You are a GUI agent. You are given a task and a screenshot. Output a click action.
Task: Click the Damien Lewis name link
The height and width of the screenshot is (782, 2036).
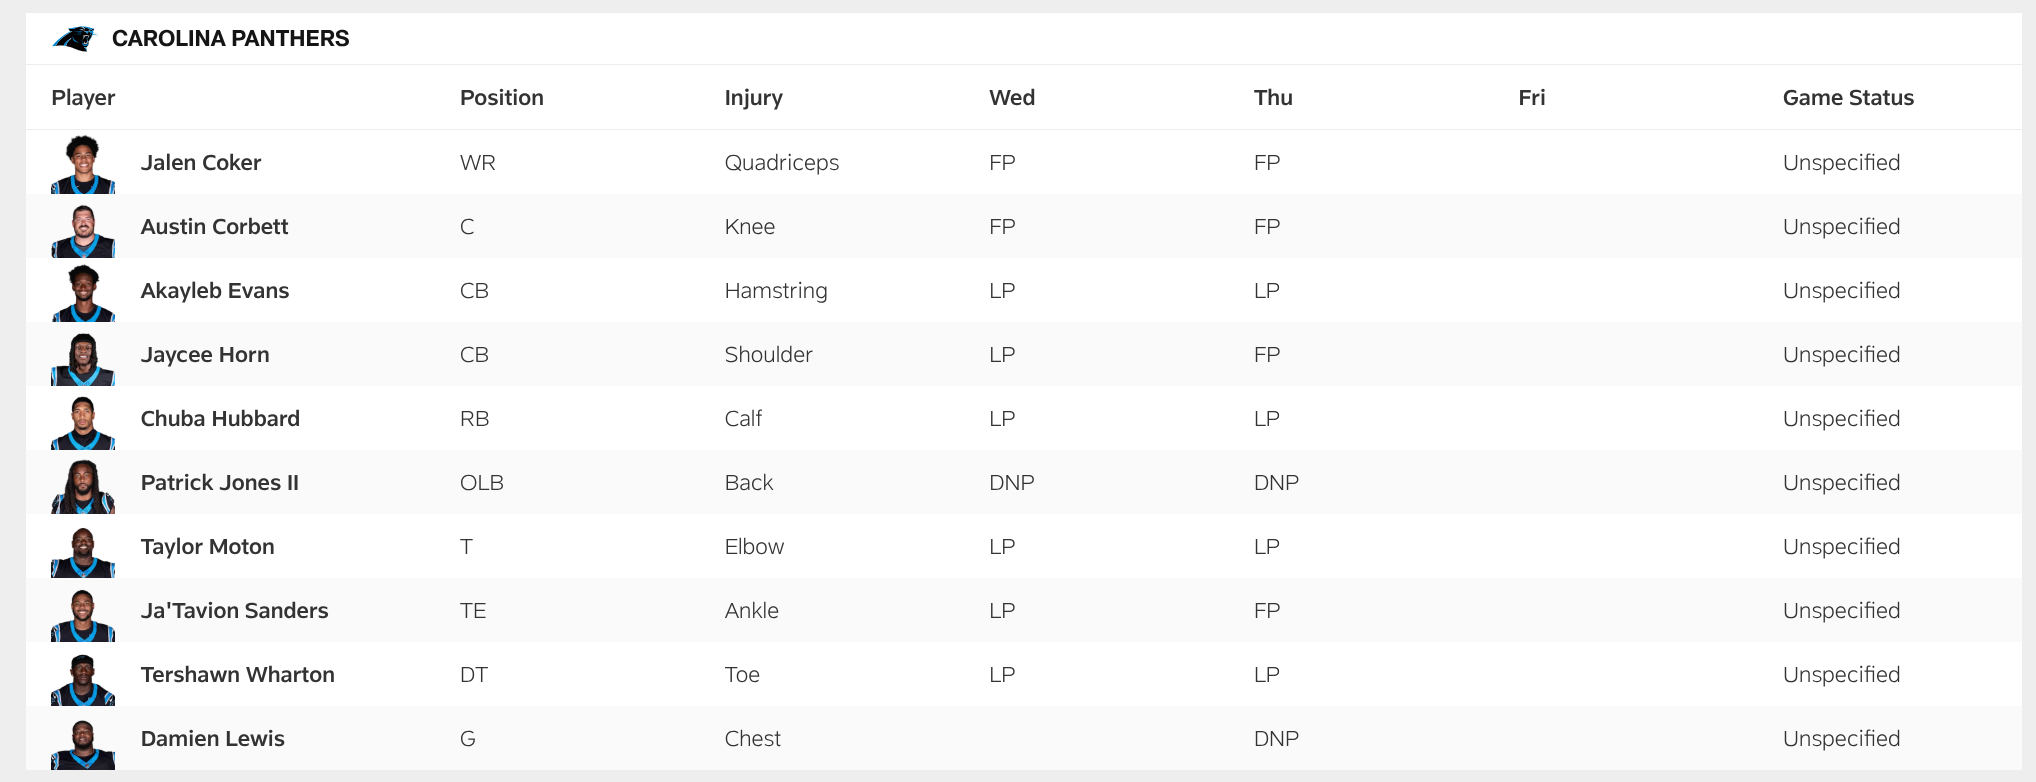pyautogui.click(x=212, y=739)
